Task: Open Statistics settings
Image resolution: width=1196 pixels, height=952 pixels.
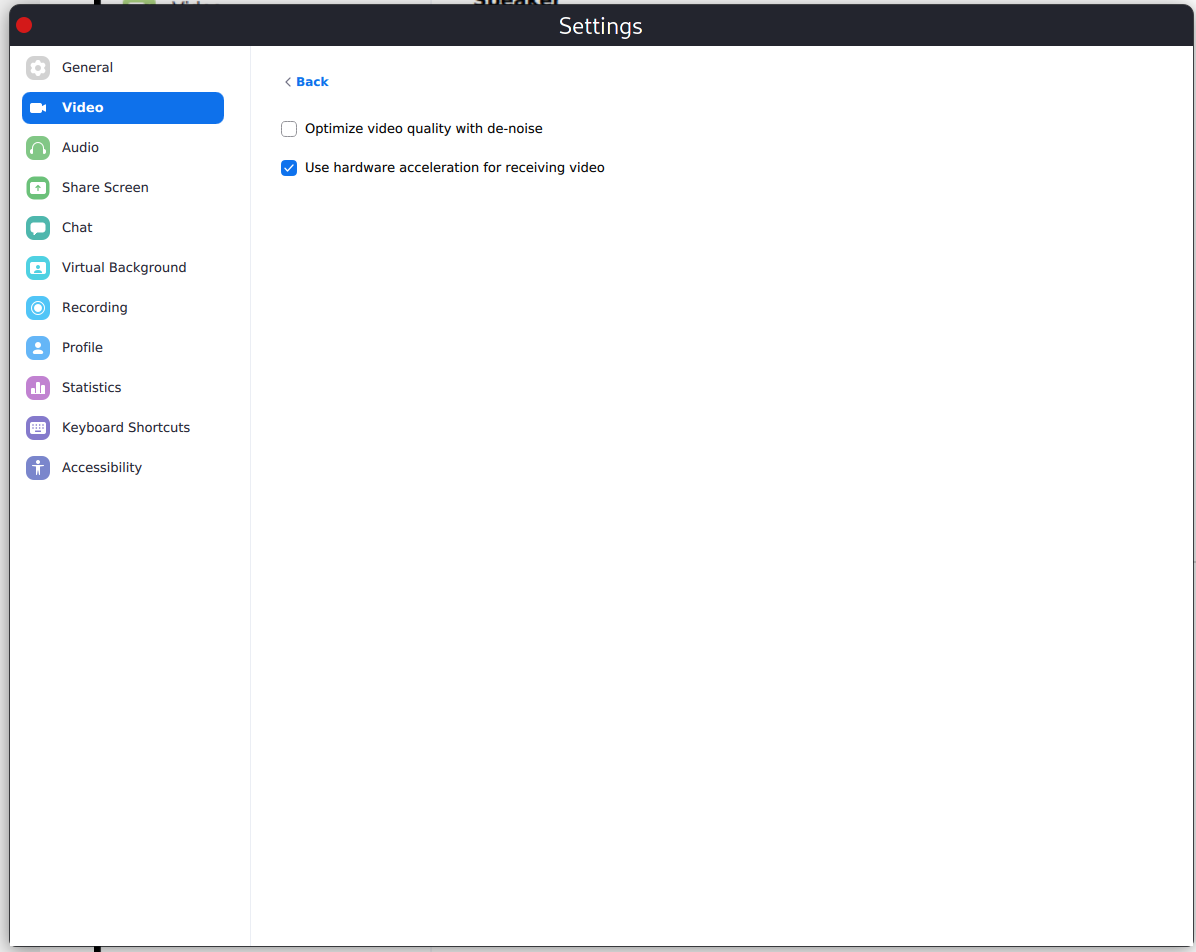Action: point(123,388)
